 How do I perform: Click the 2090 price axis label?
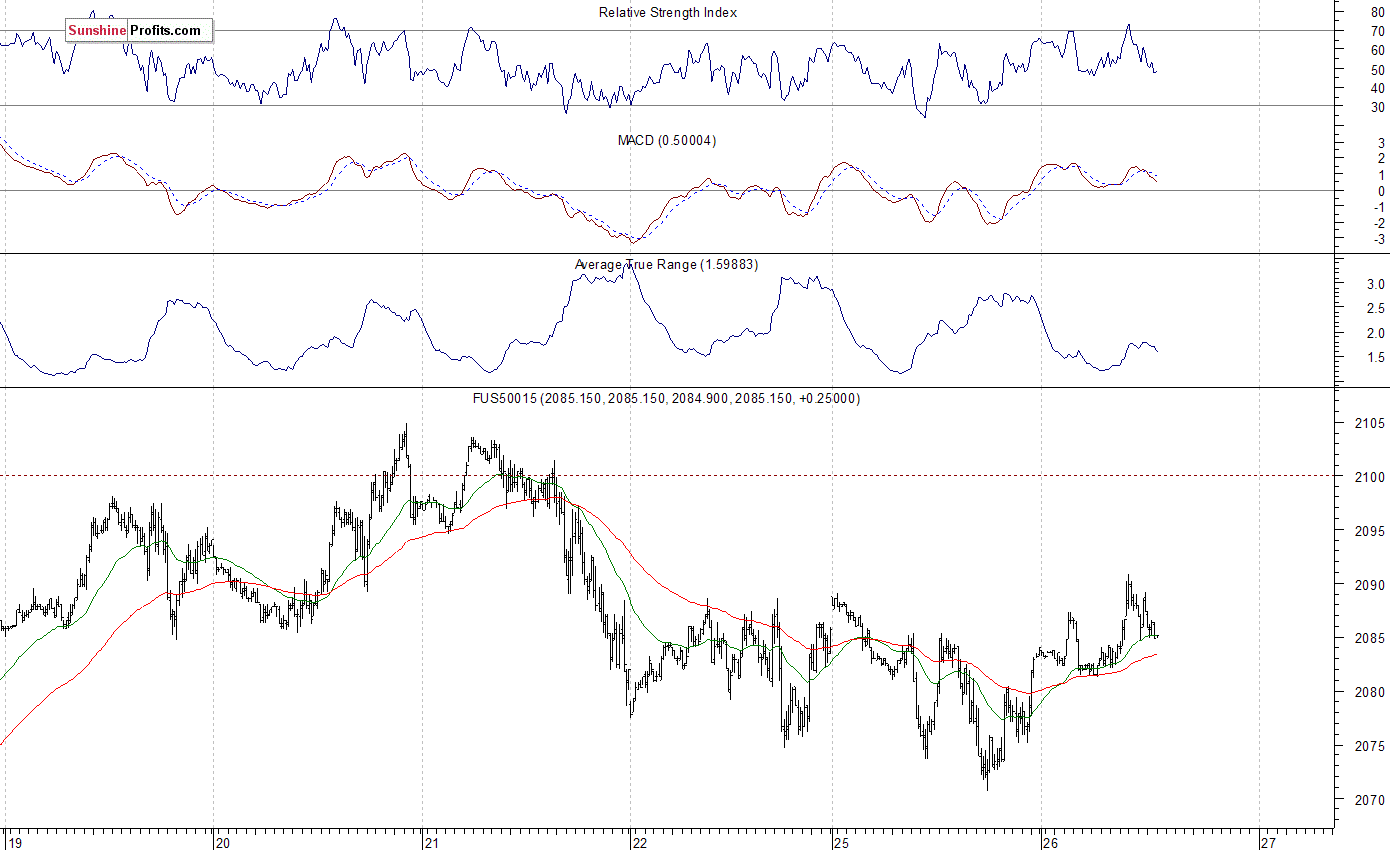click(1371, 585)
